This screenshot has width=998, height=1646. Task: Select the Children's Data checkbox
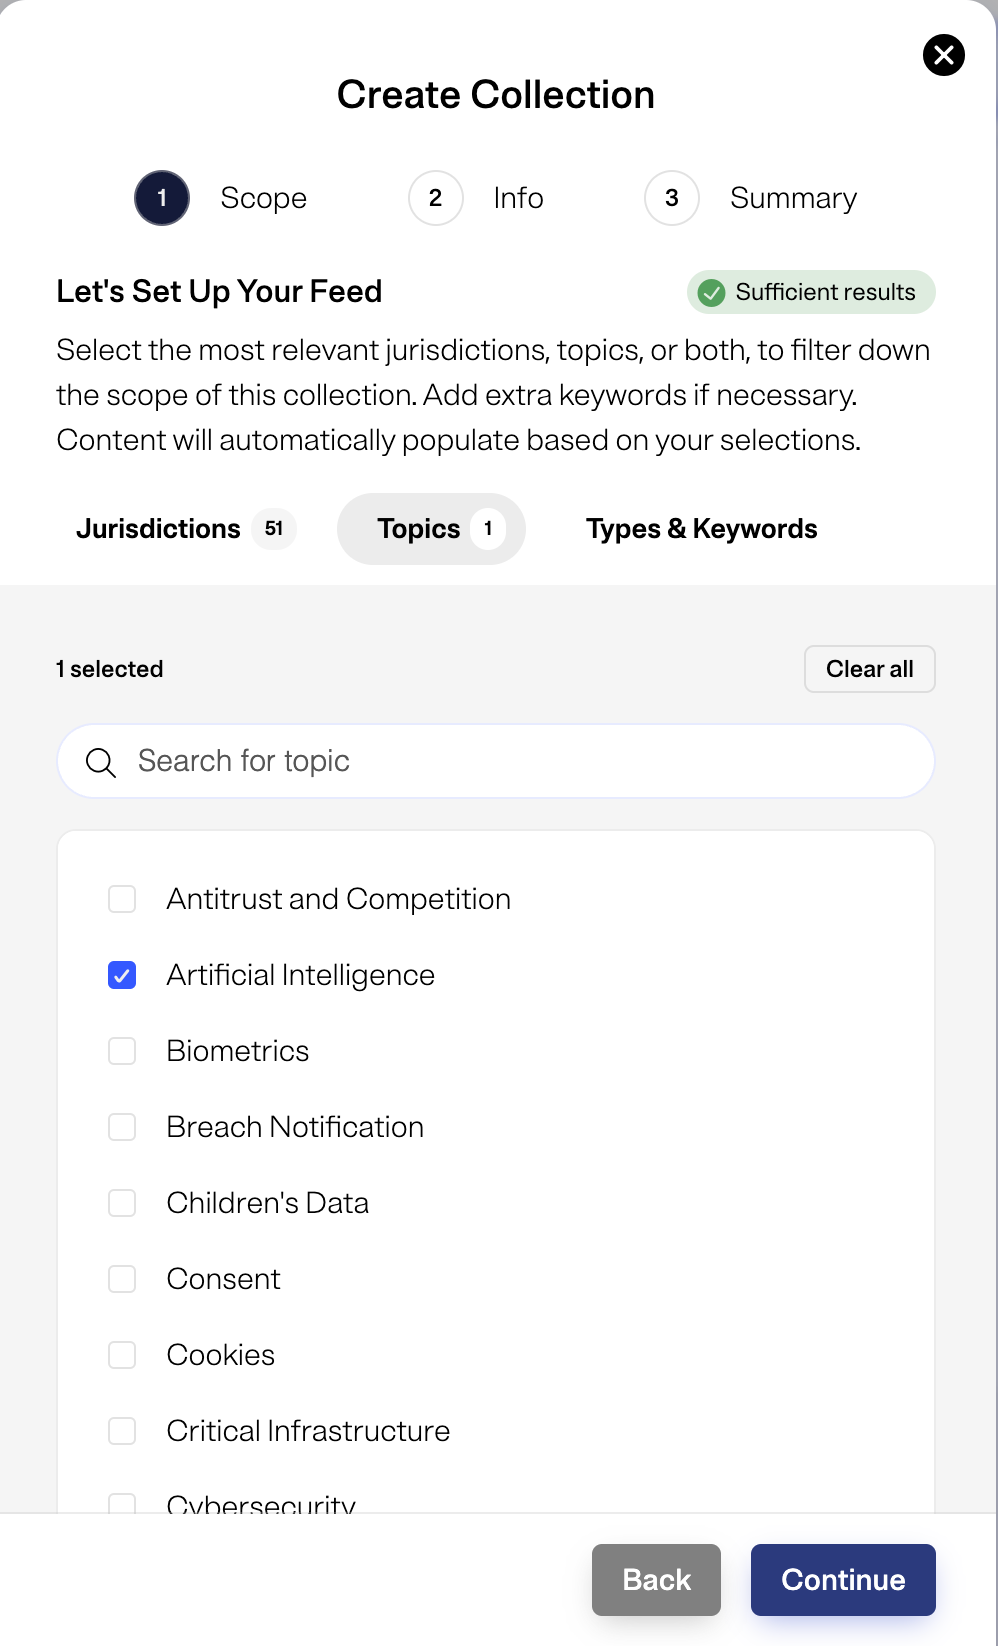(x=121, y=1203)
